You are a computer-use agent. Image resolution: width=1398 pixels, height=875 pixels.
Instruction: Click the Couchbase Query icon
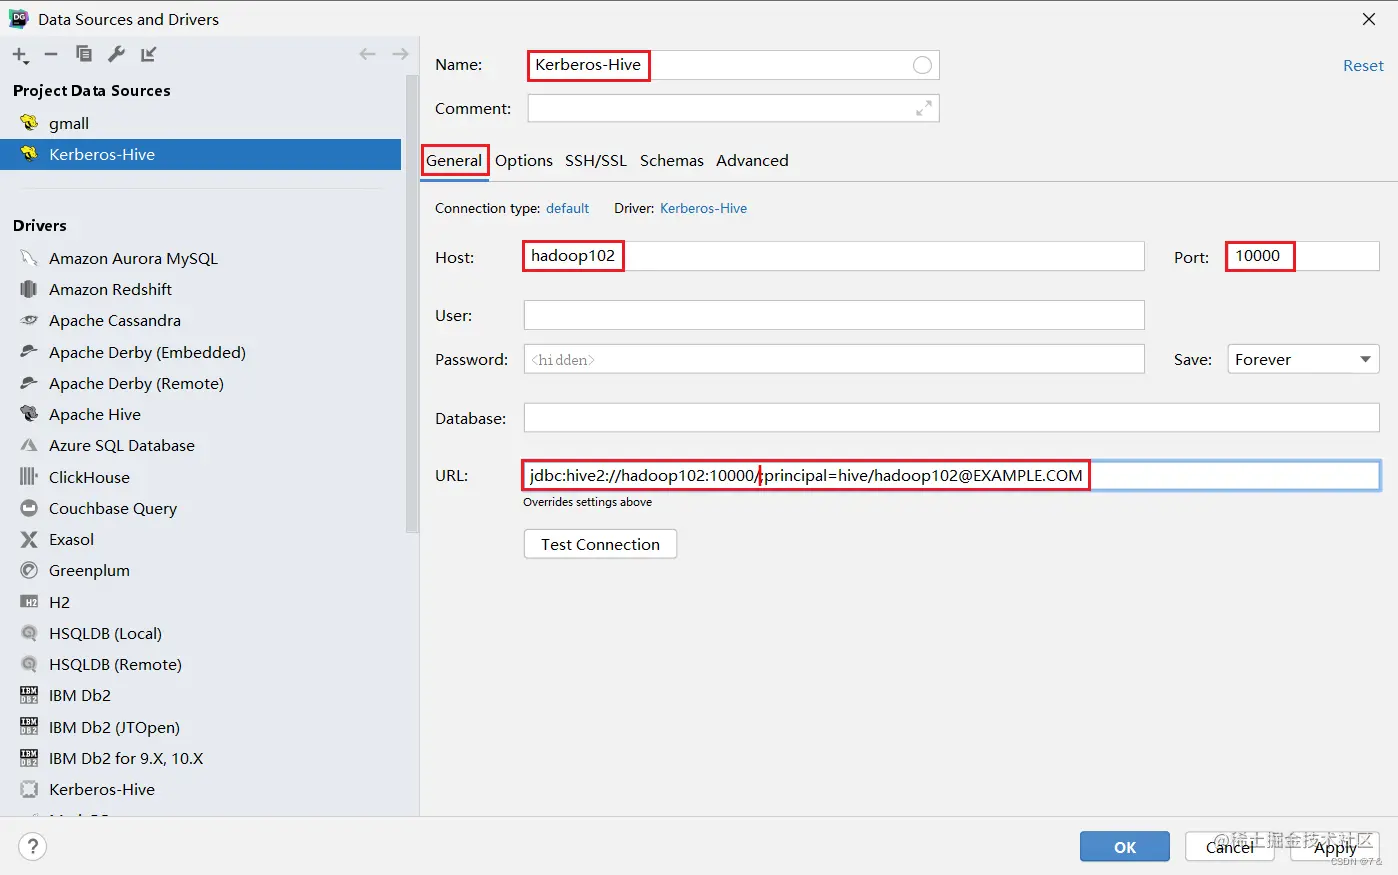29,508
